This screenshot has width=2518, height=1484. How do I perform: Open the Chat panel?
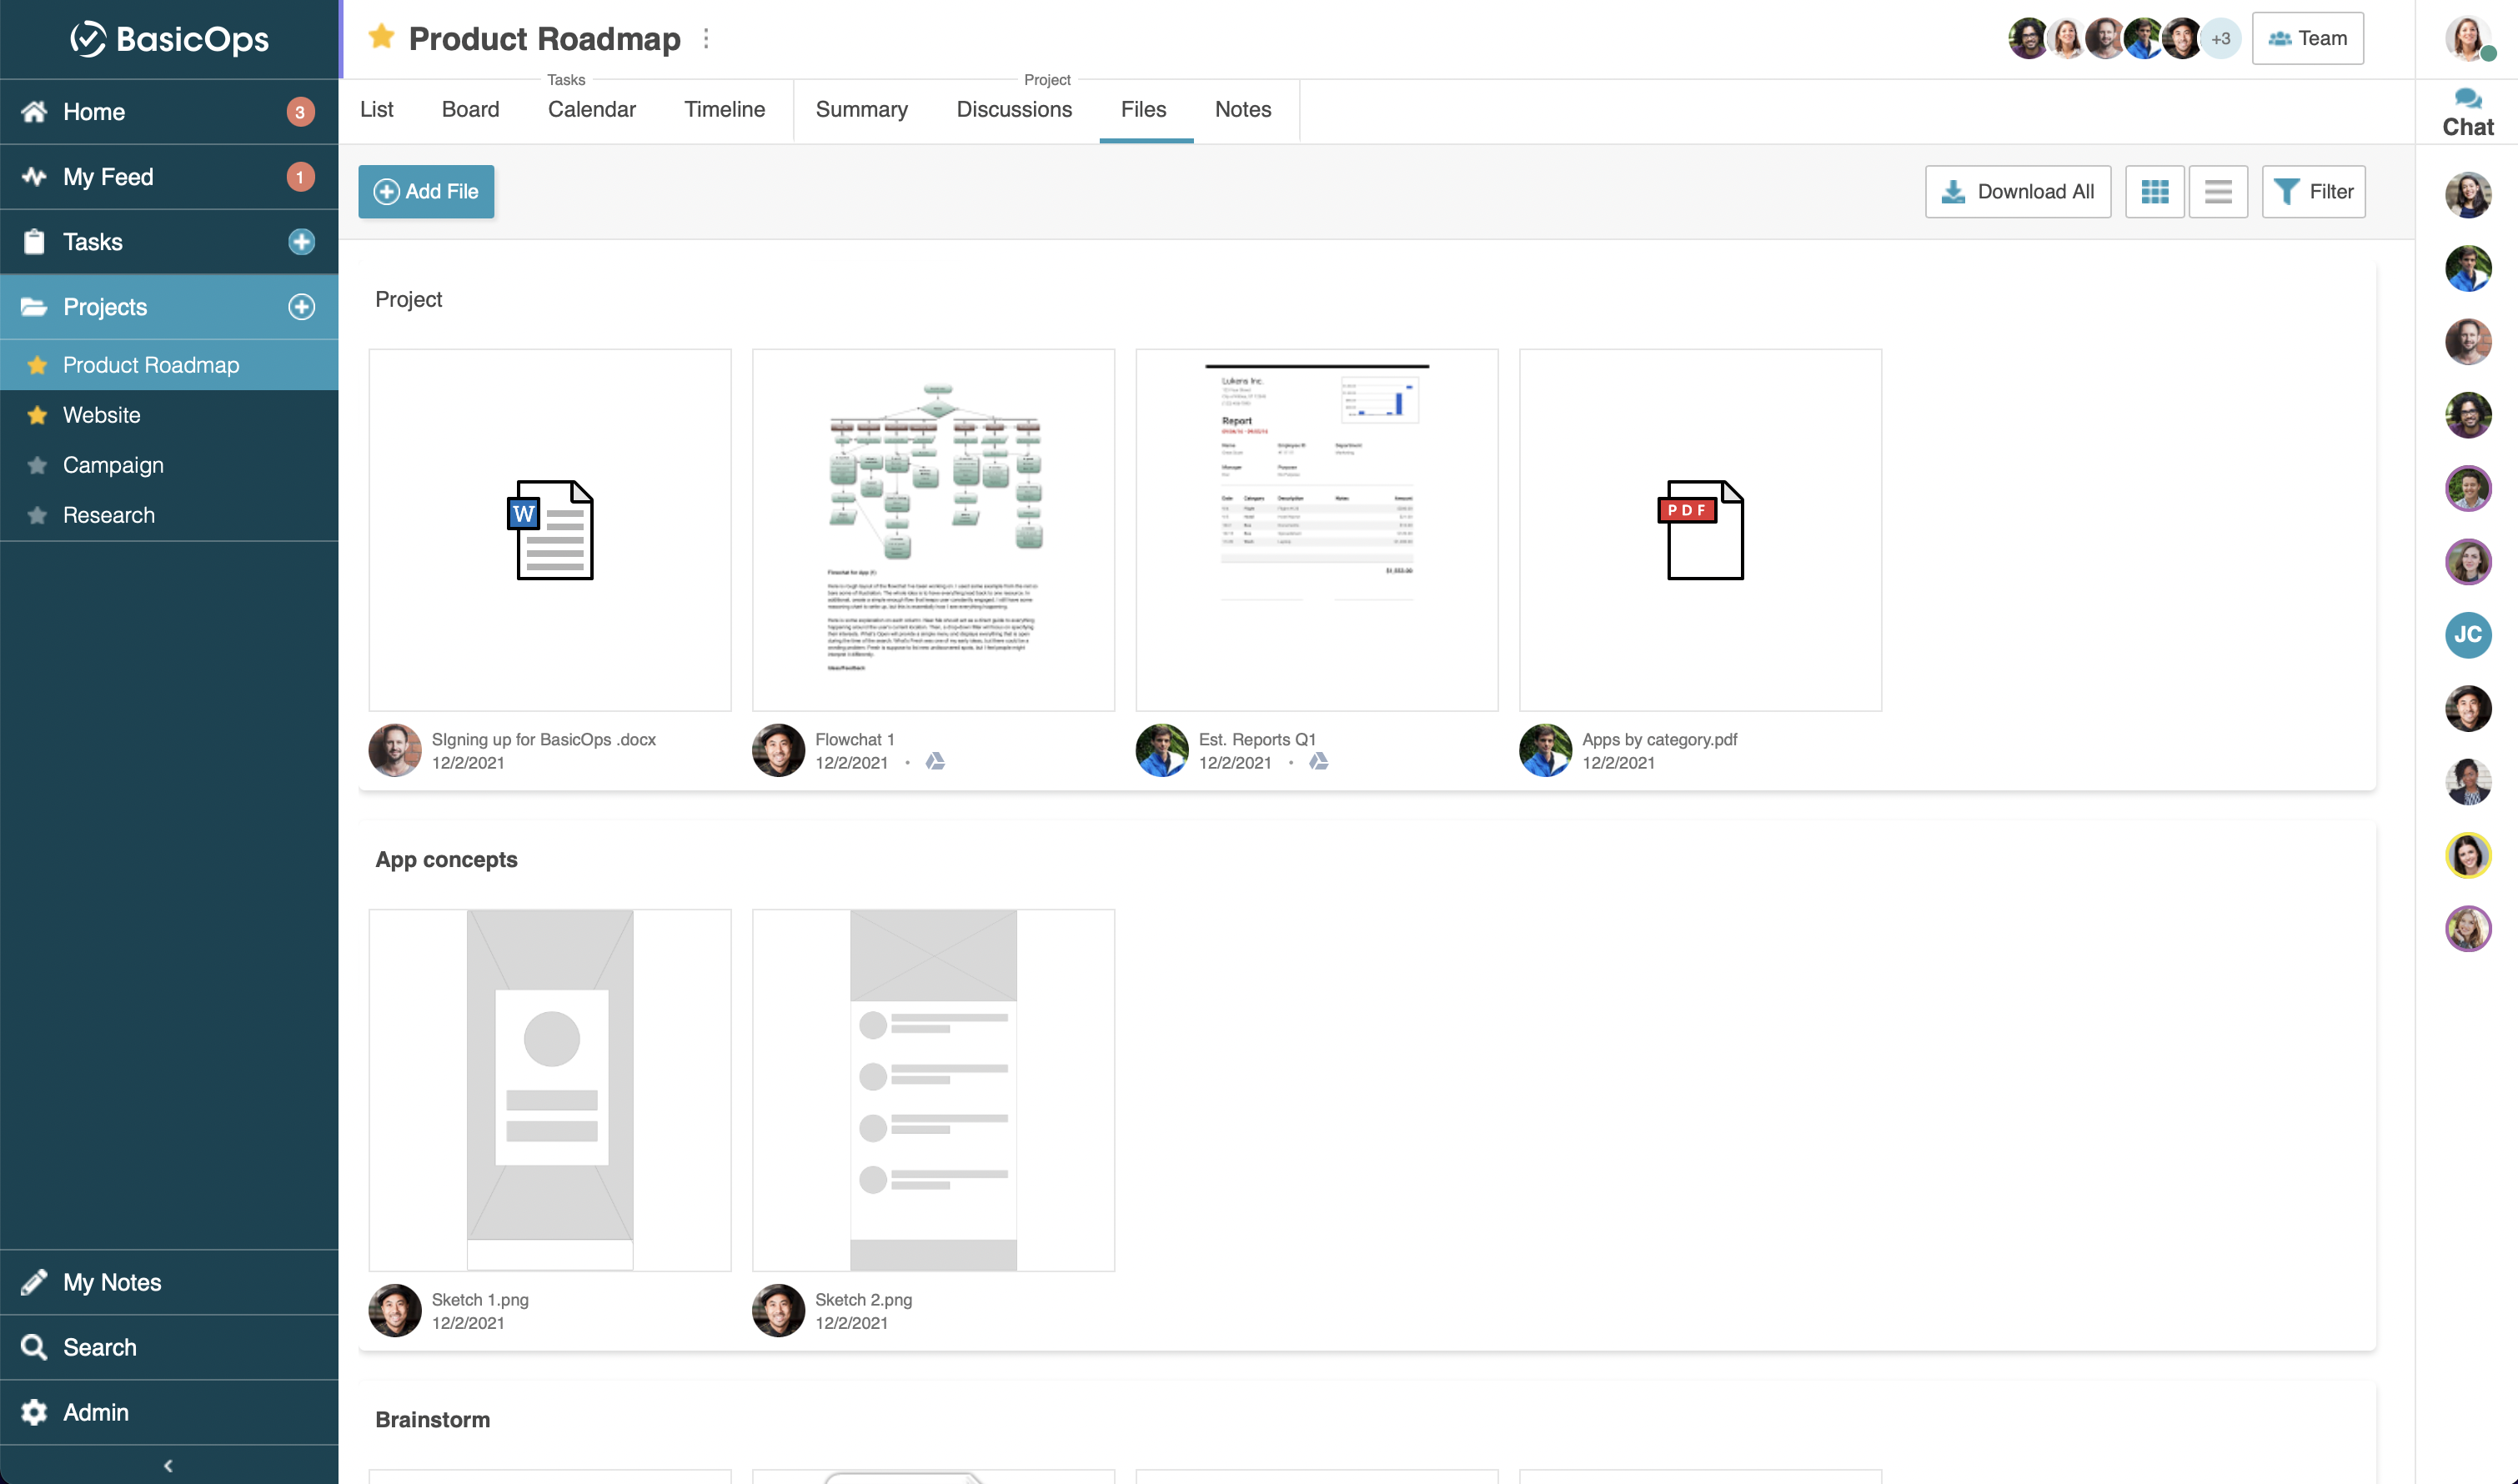click(x=2467, y=110)
